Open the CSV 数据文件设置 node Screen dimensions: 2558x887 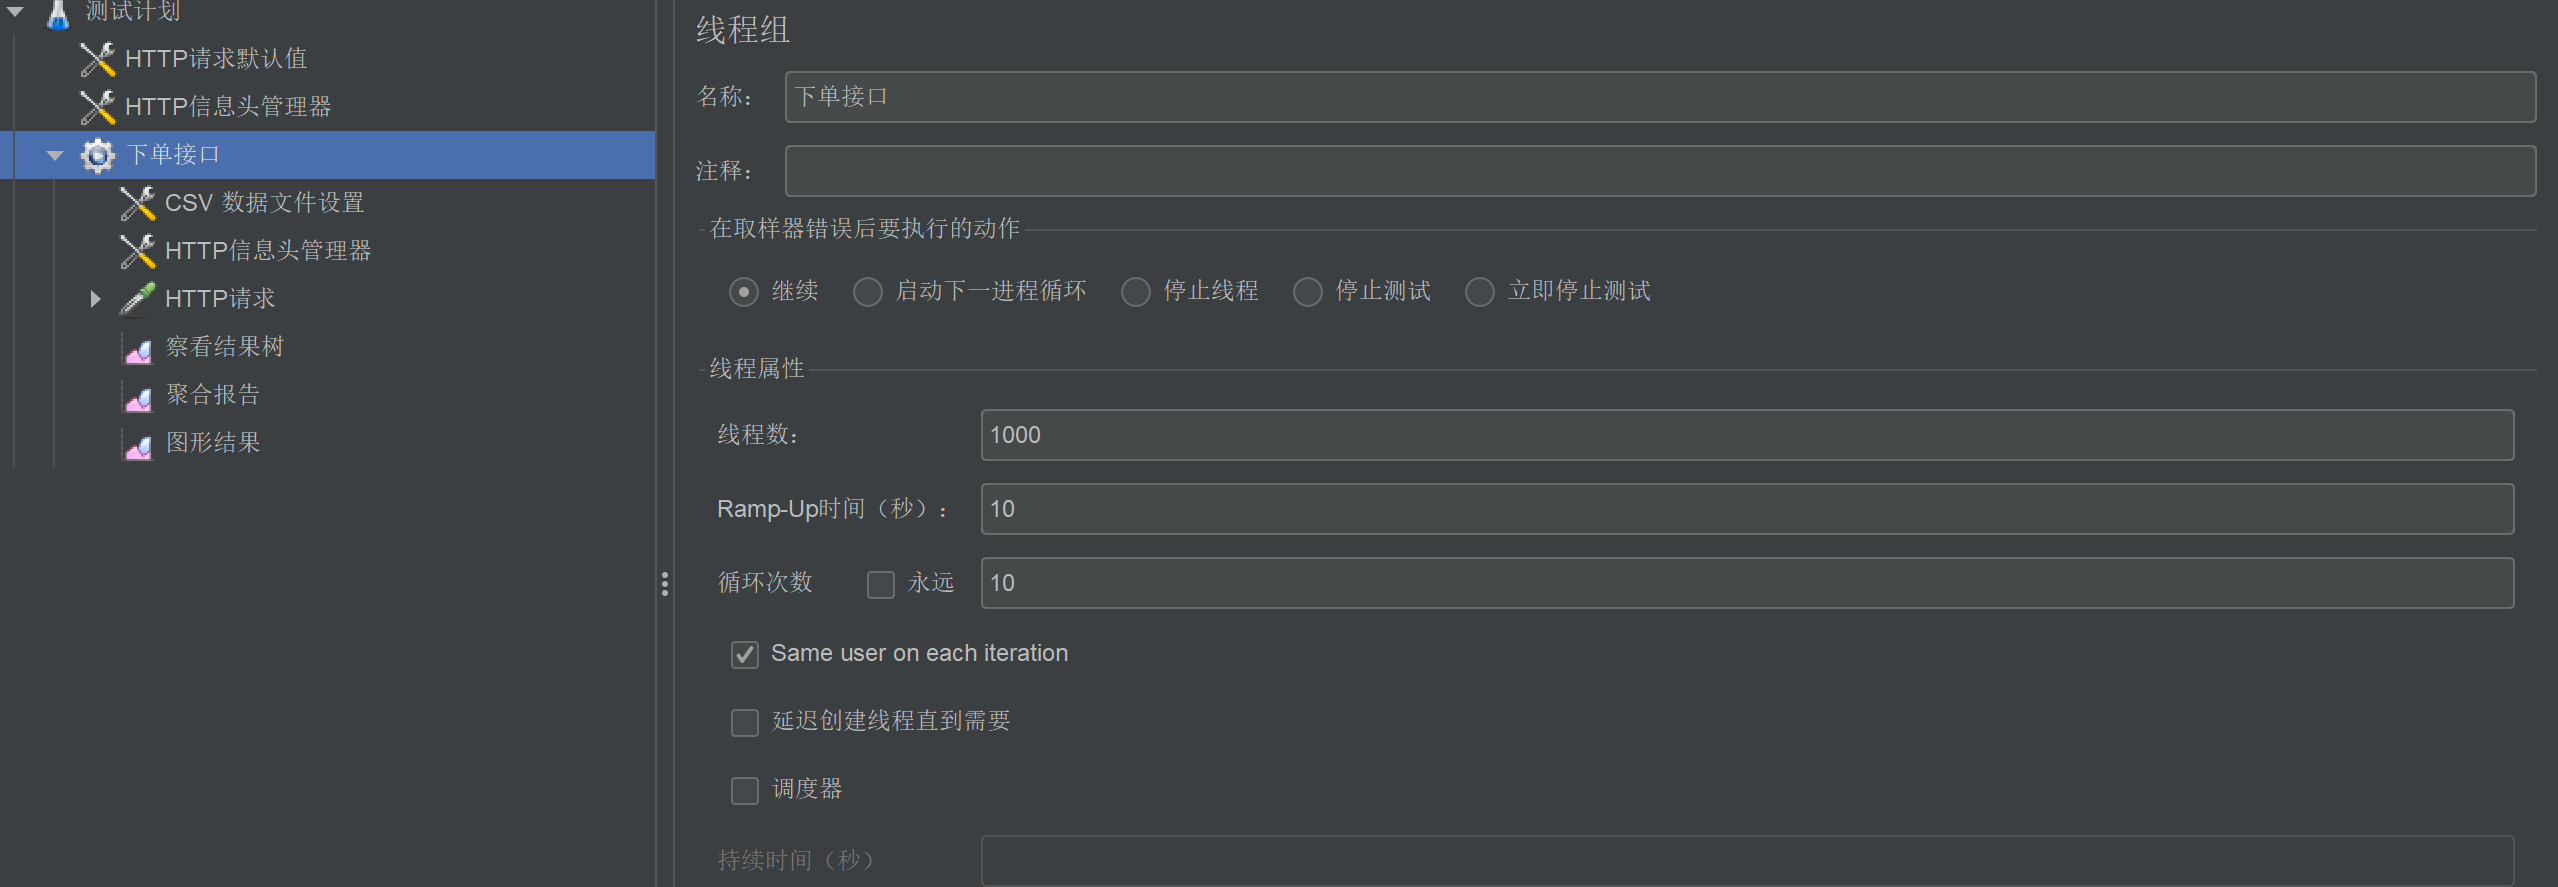(264, 203)
